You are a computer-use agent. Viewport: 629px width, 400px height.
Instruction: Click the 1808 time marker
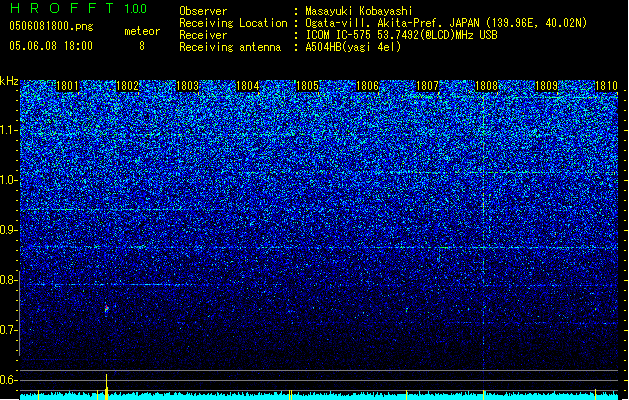pyautogui.click(x=487, y=86)
